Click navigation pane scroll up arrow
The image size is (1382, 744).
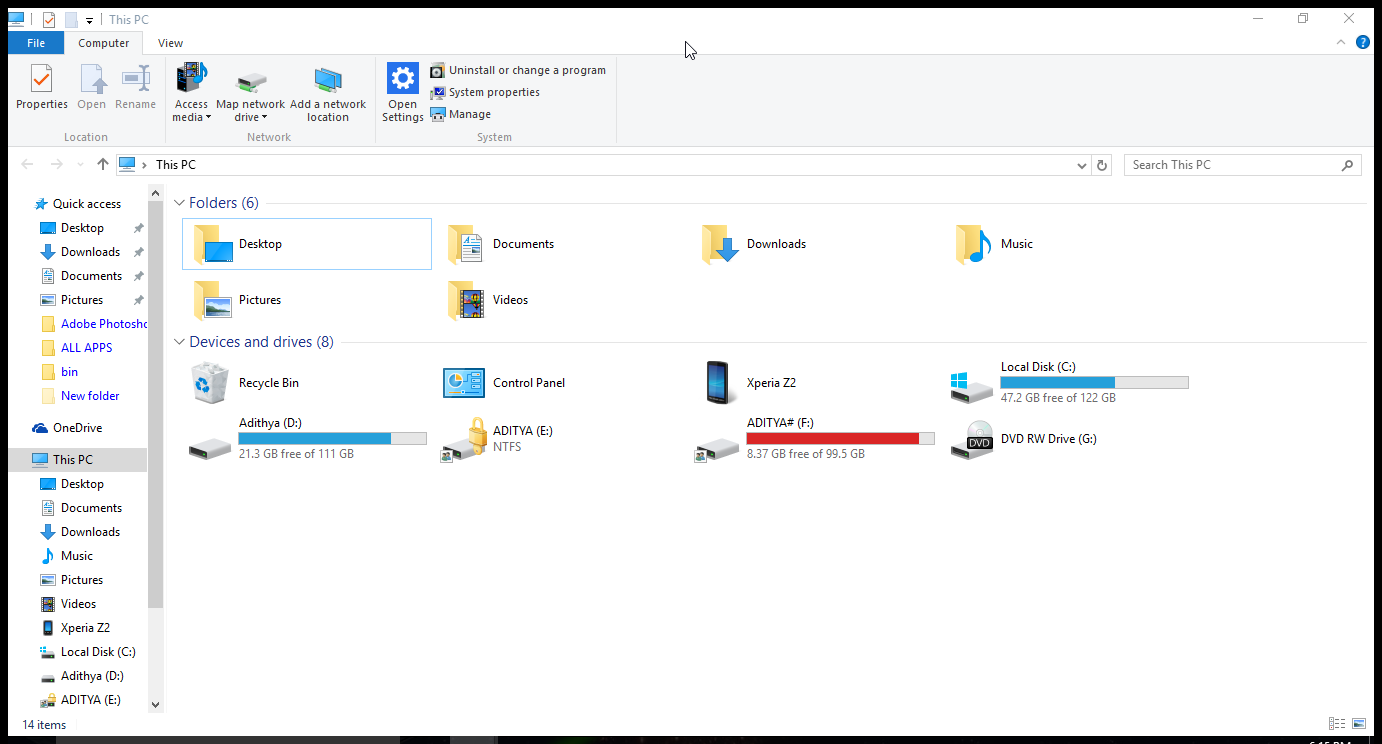[155, 192]
